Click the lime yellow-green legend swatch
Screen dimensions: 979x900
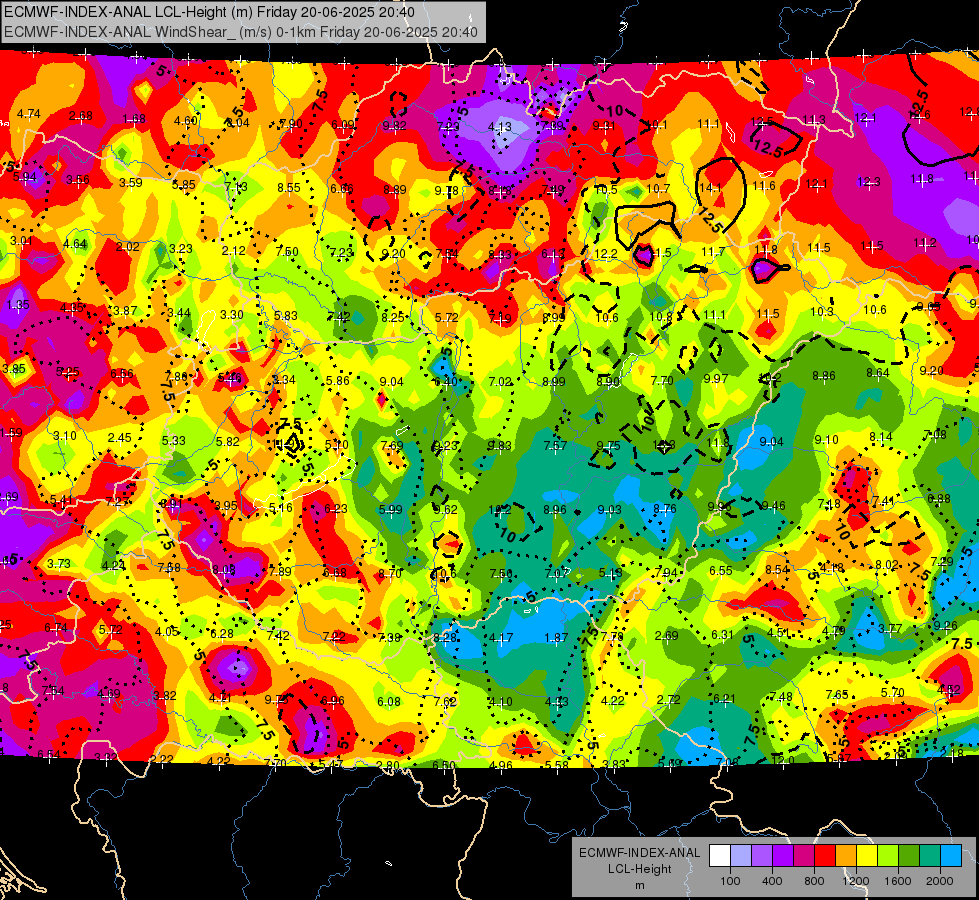(x=887, y=856)
